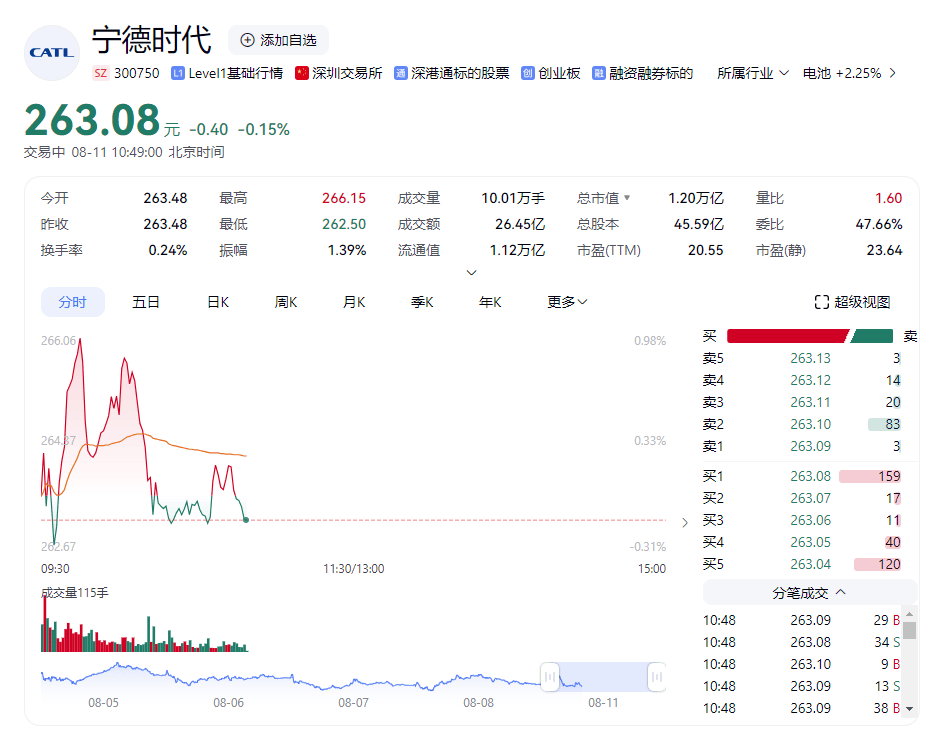Click the 卖5 order row at 263.13

(x=802, y=358)
